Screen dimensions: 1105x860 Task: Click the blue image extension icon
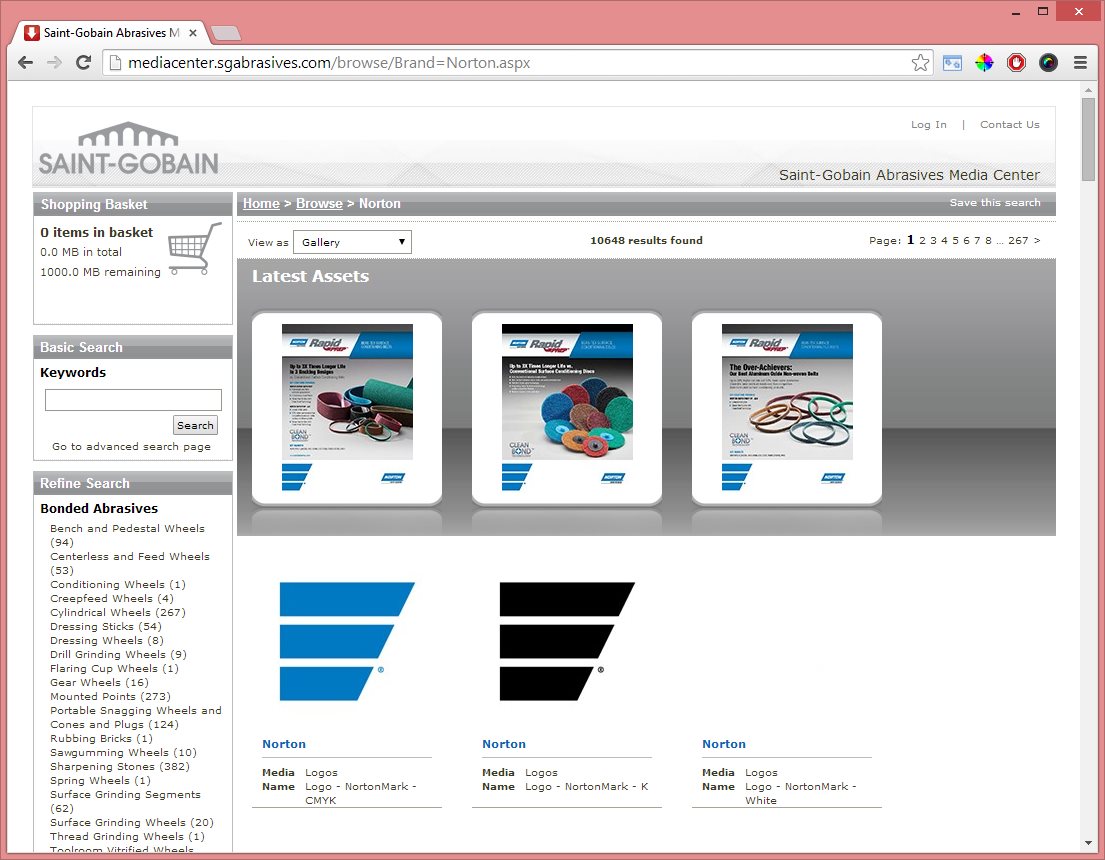point(952,63)
